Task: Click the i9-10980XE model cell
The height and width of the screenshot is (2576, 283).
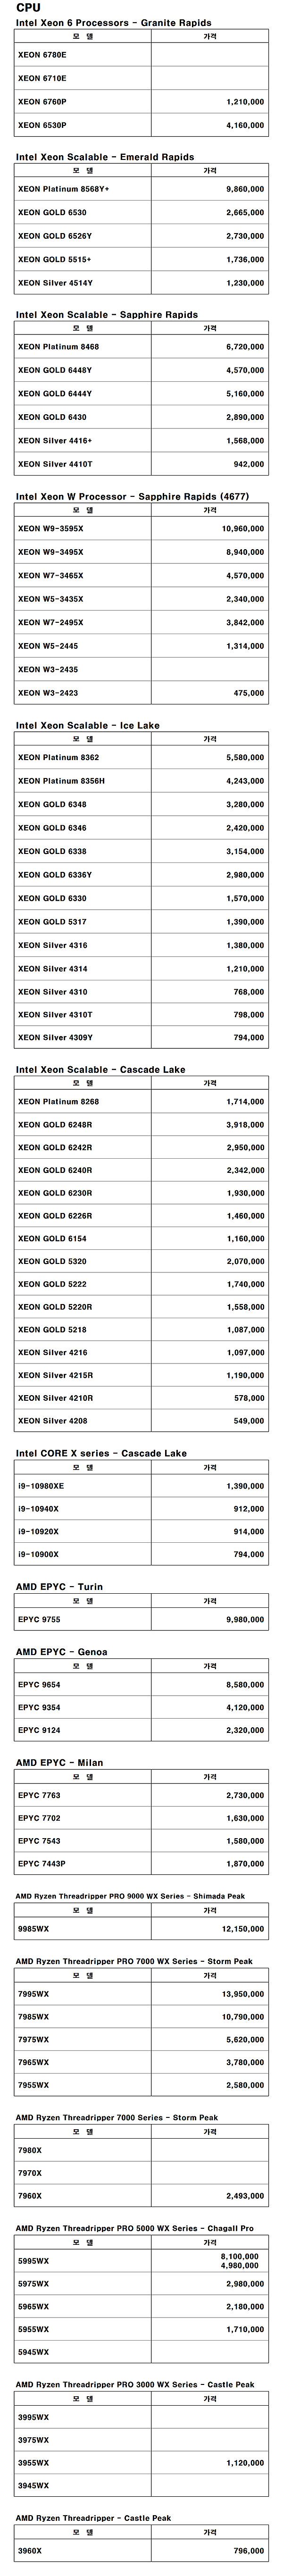Action: click(x=41, y=1486)
